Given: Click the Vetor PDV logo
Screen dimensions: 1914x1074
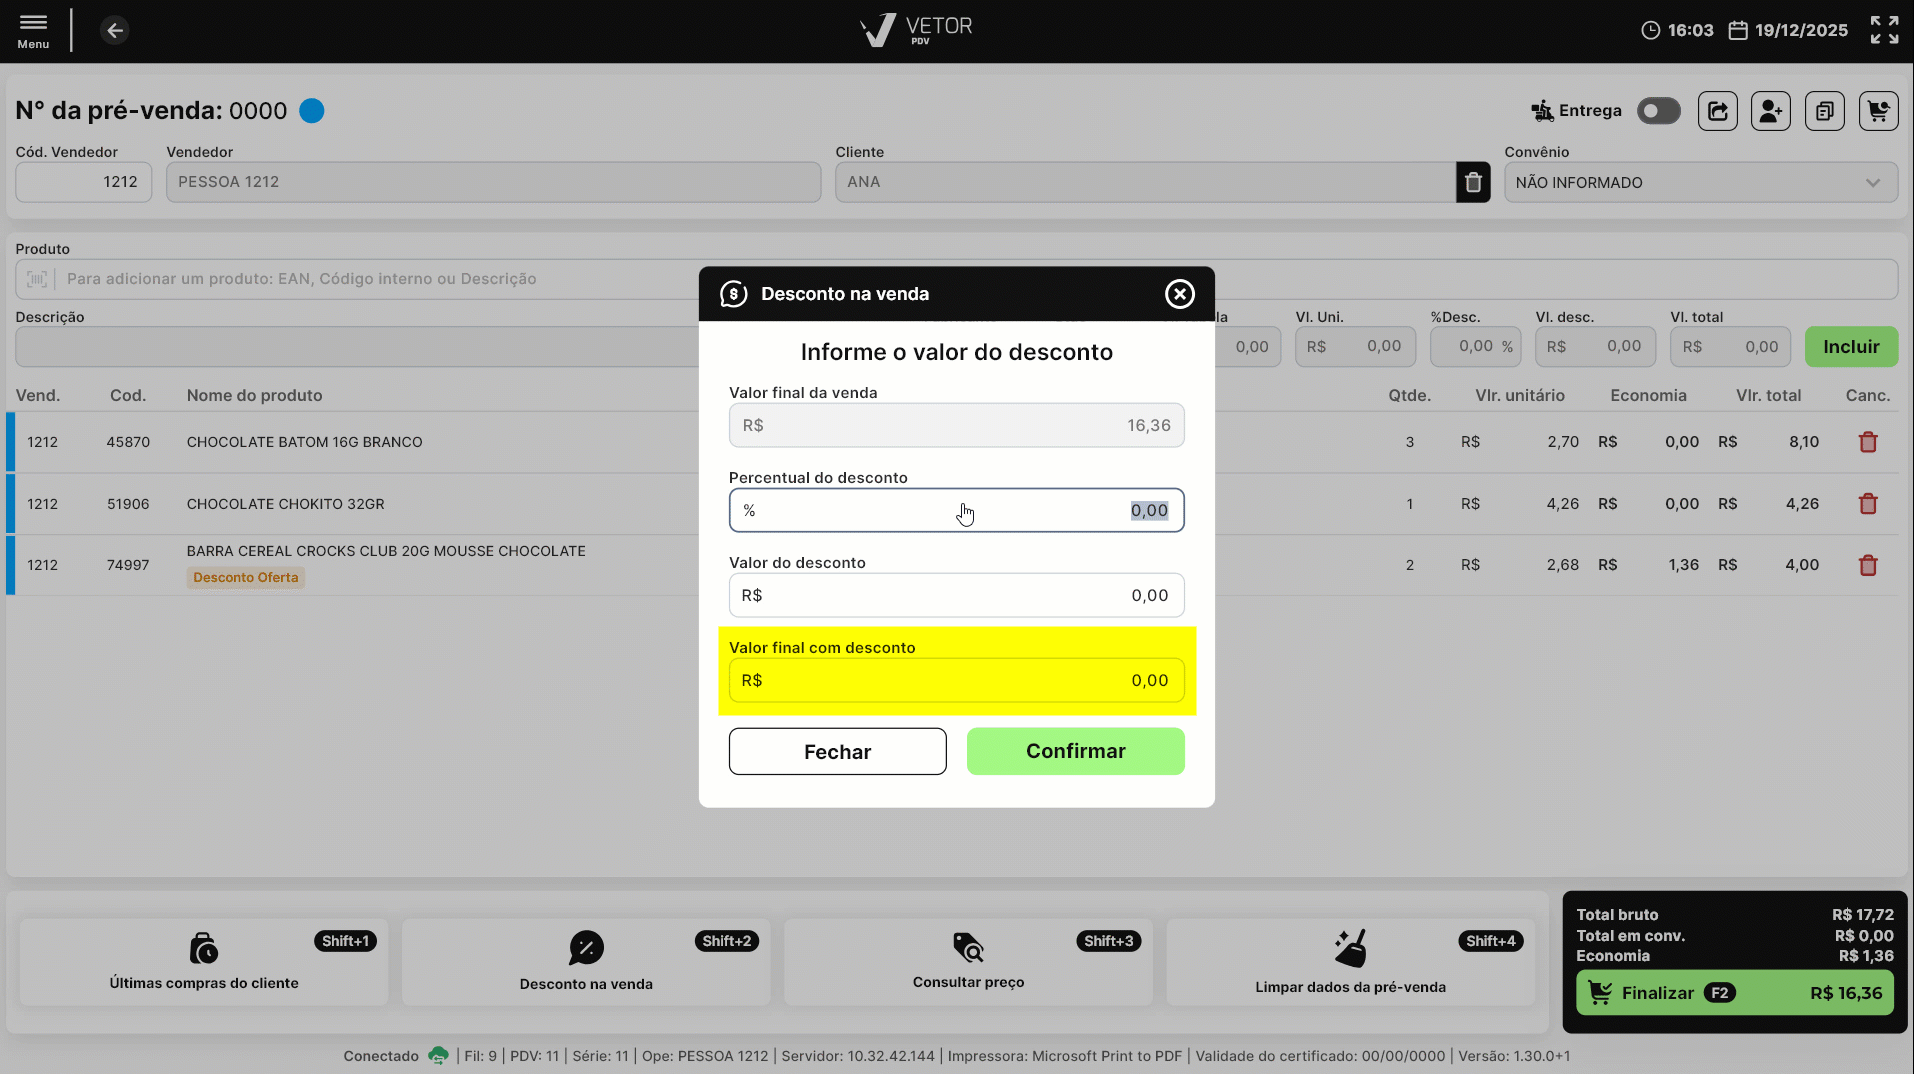Looking at the screenshot, I should (916, 30).
